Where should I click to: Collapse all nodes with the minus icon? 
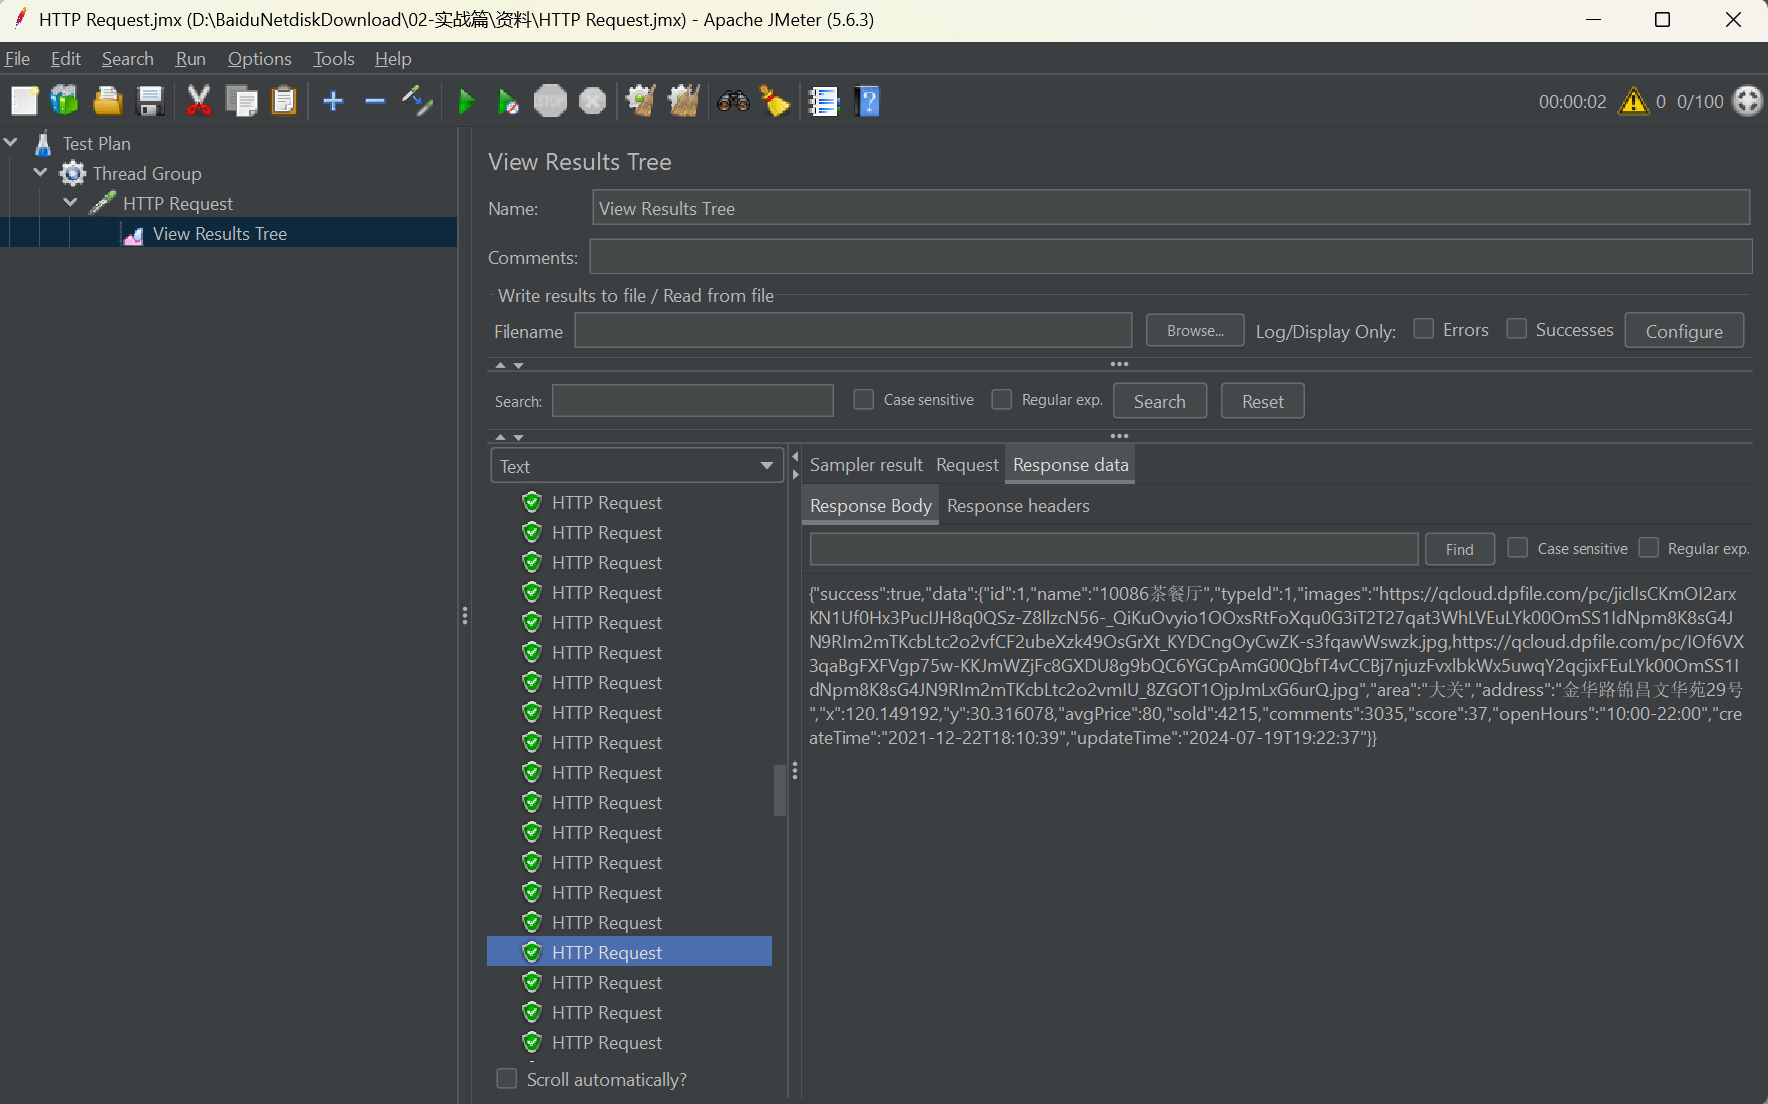375,101
